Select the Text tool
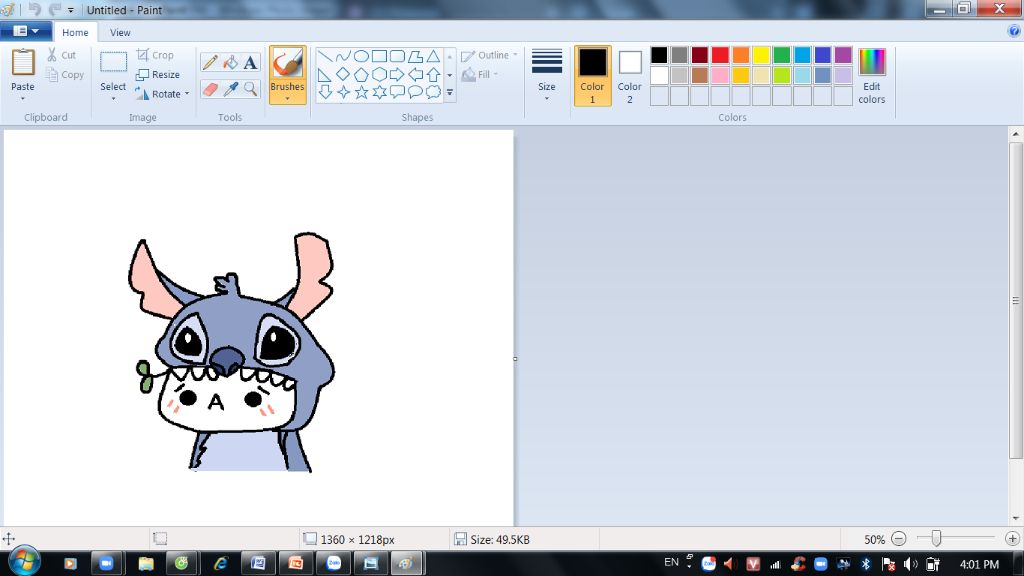This screenshot has width=1024, height=576. pyautogui.click(x=250, y=63)
